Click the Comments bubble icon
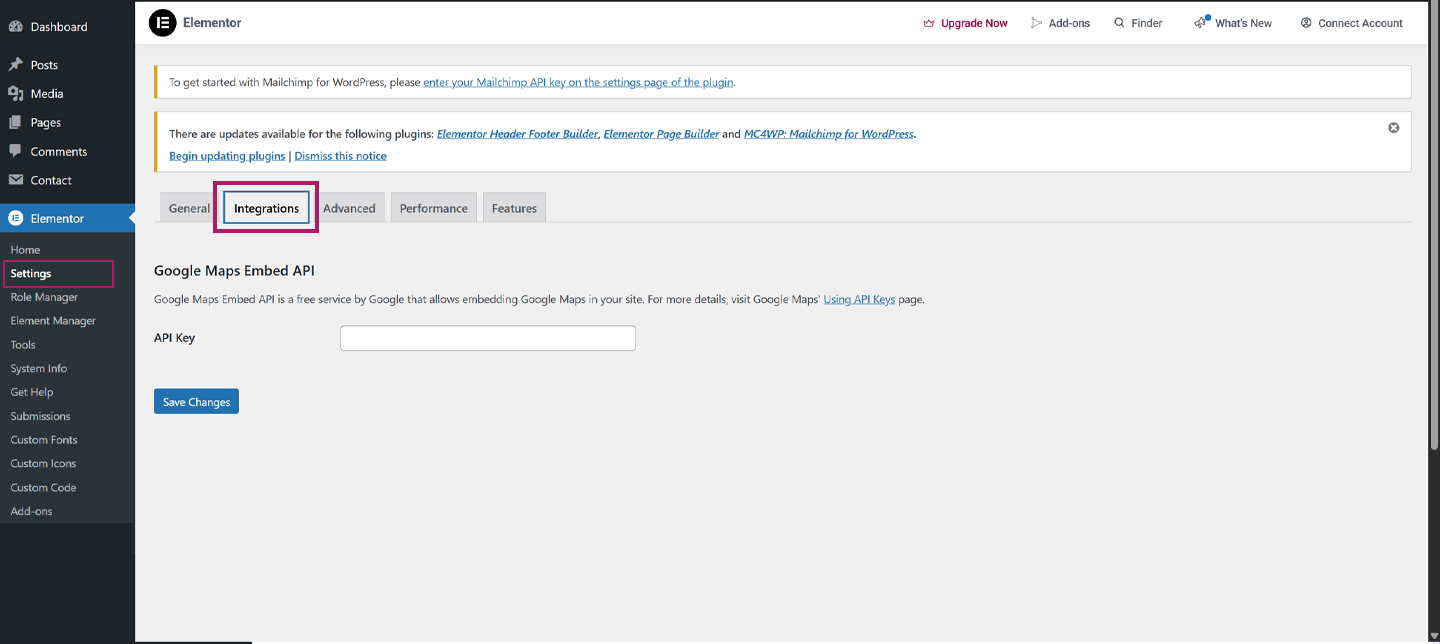 [16, 151]
